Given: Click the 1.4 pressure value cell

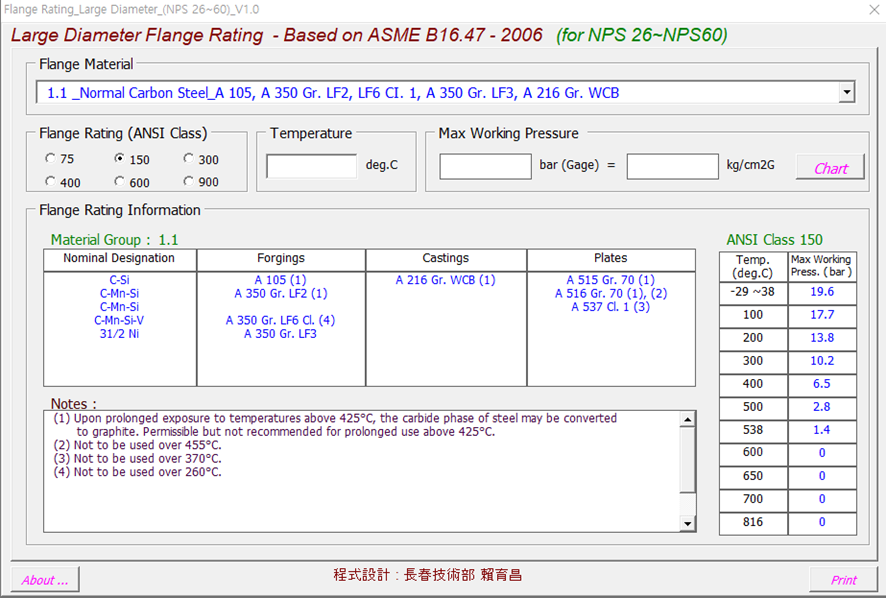Looking at the screenshot, I should click(822, 430).
